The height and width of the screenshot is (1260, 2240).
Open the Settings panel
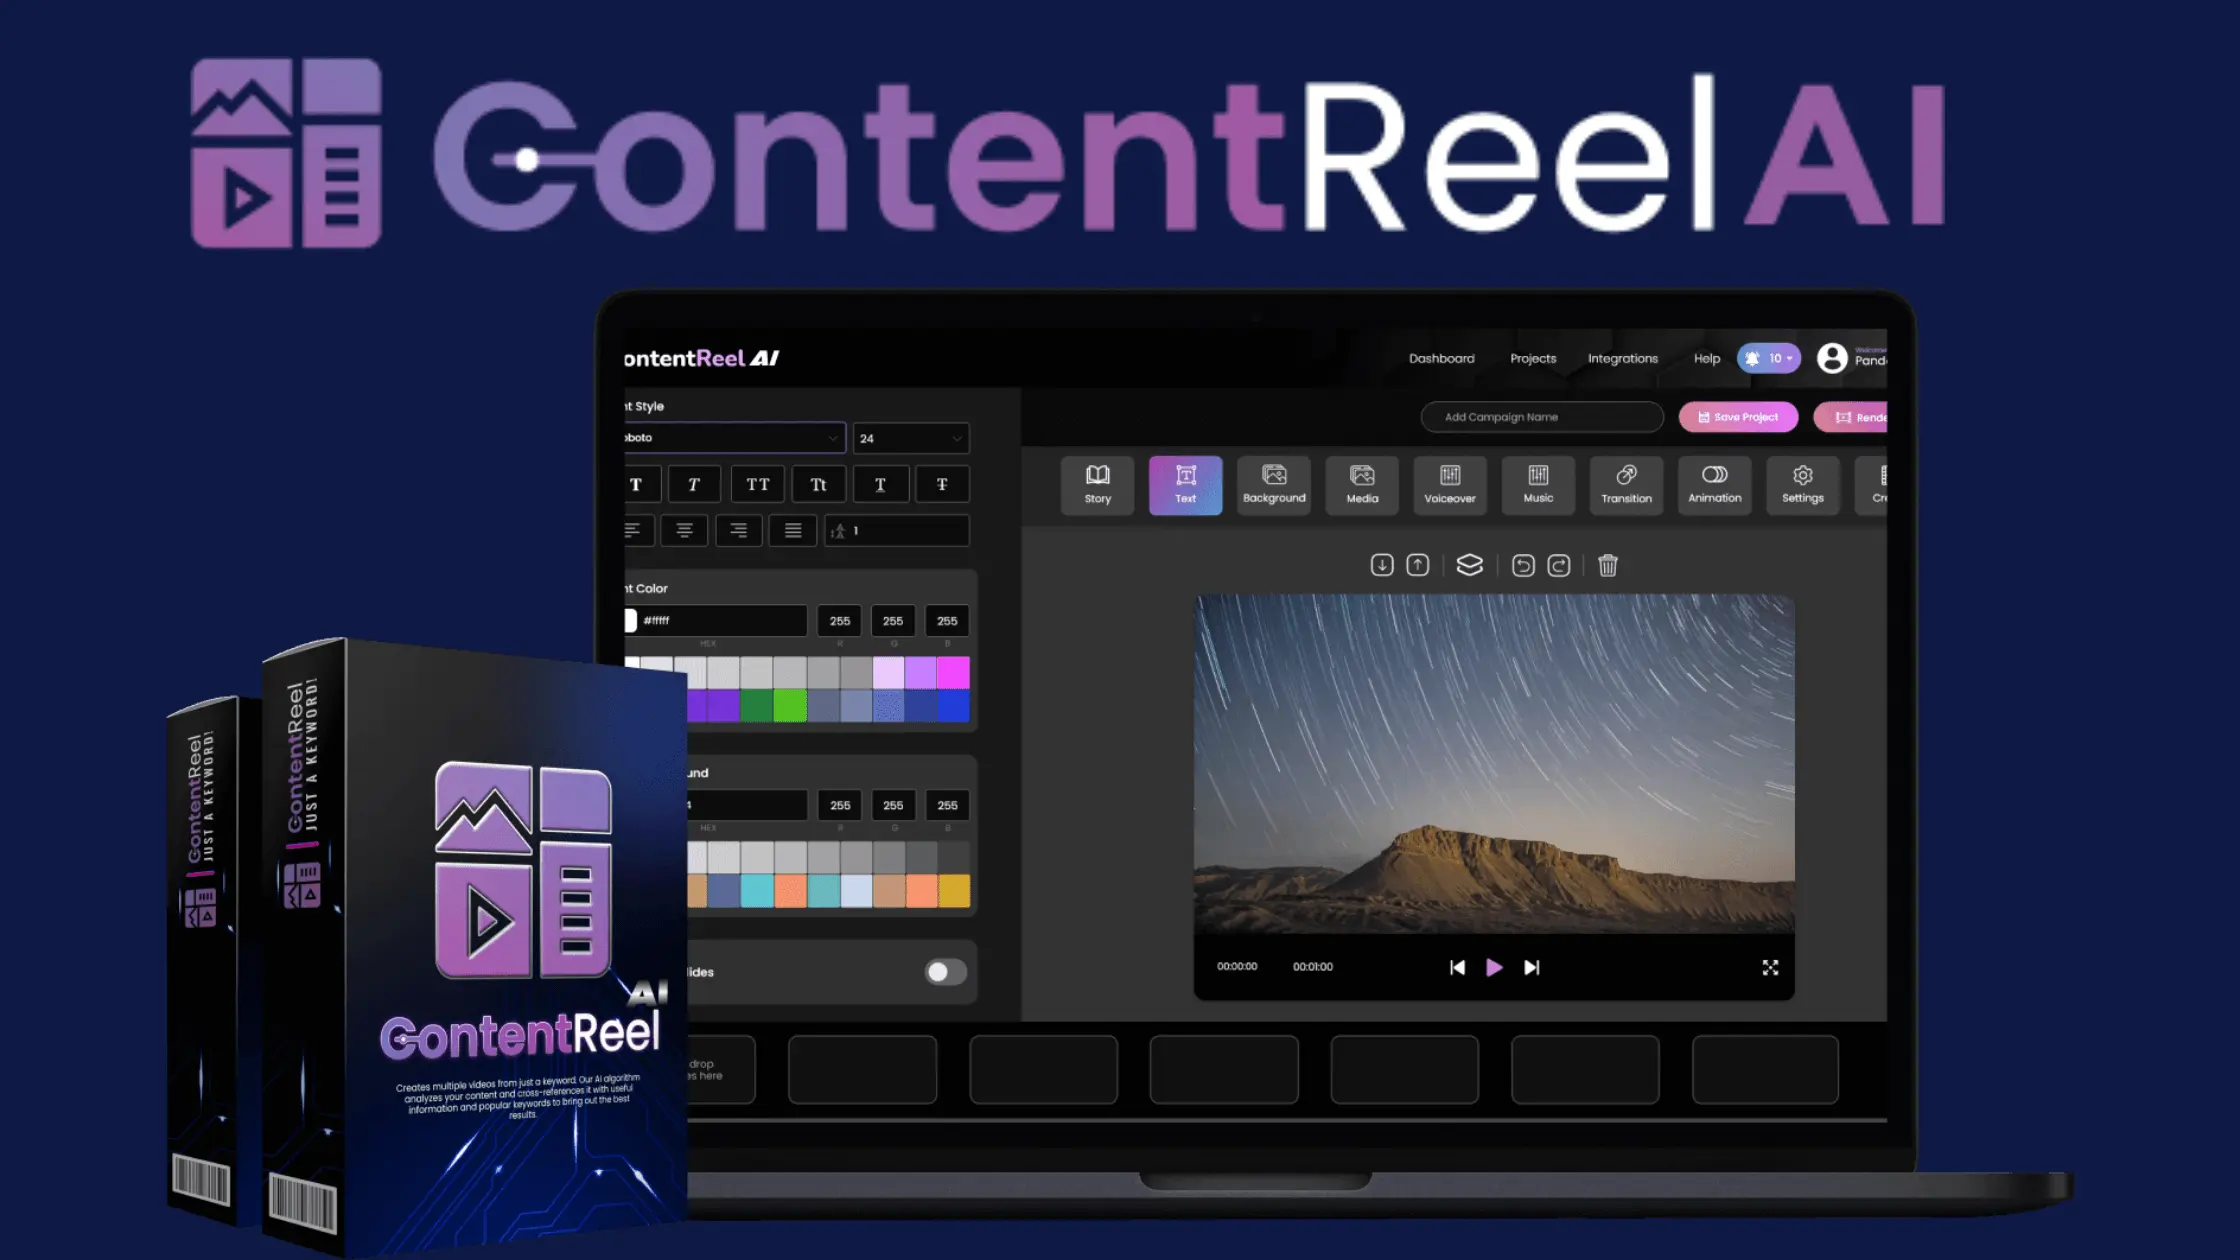click(x=1802, y=483)
